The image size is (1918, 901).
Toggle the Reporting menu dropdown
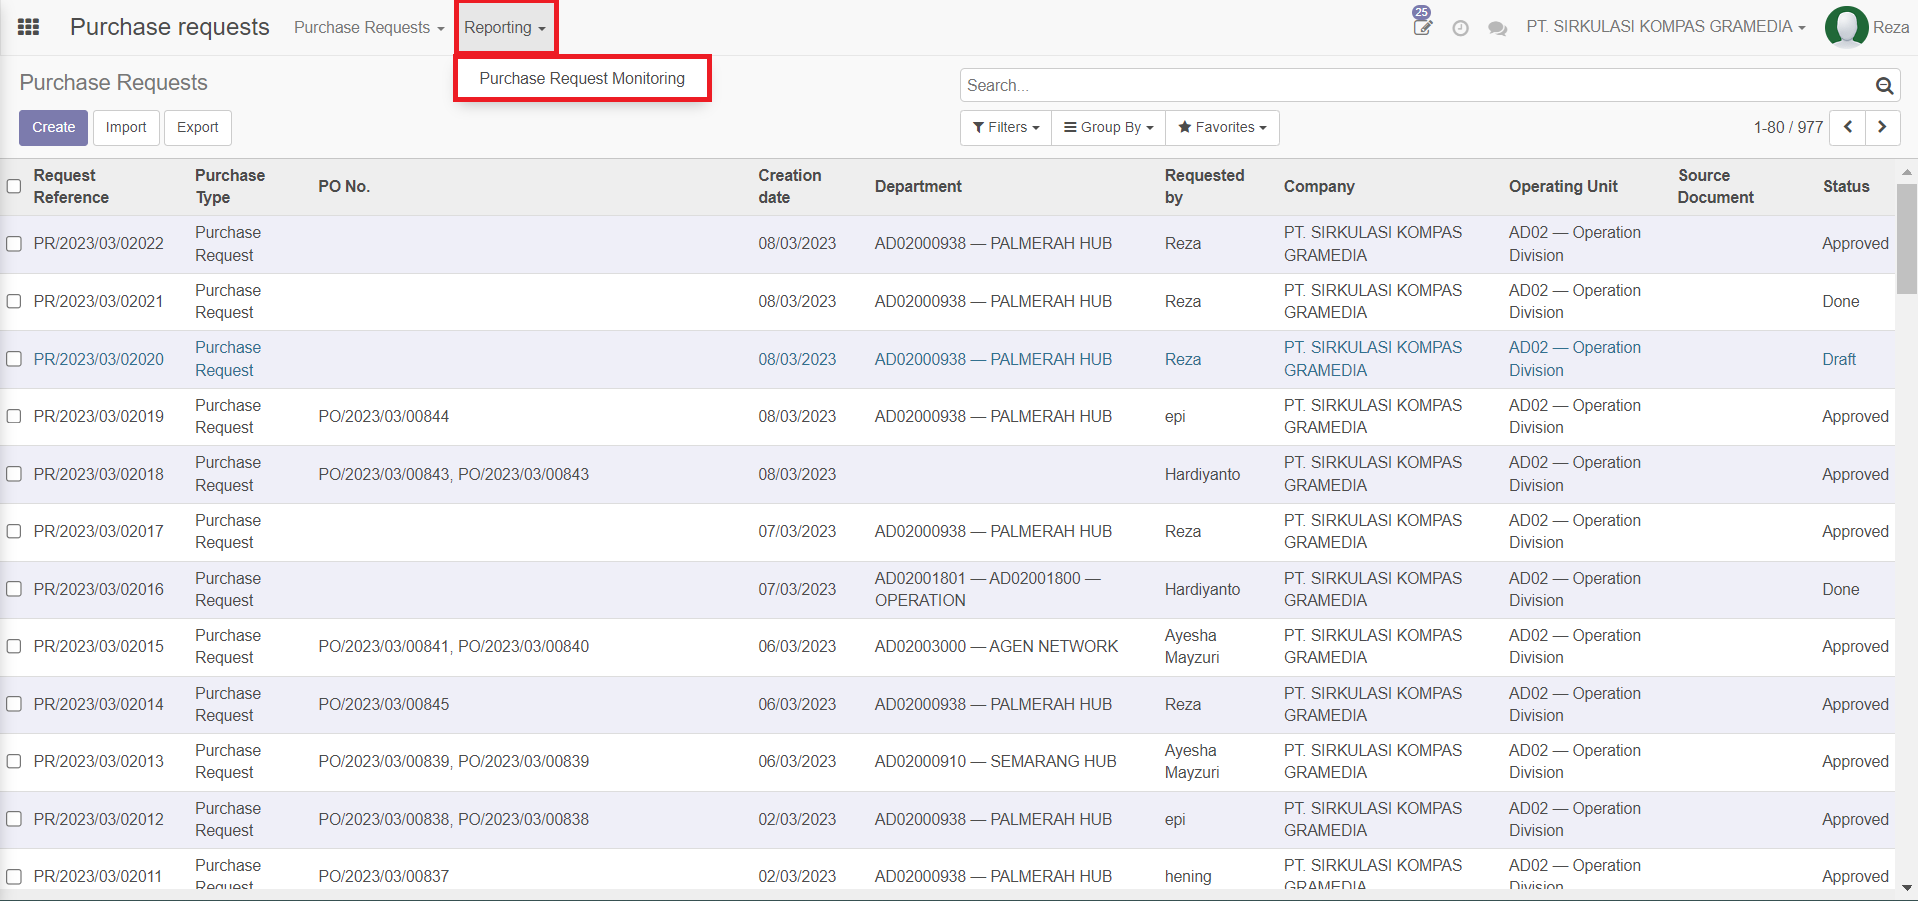pyautogui.click(x=505, y=28)
